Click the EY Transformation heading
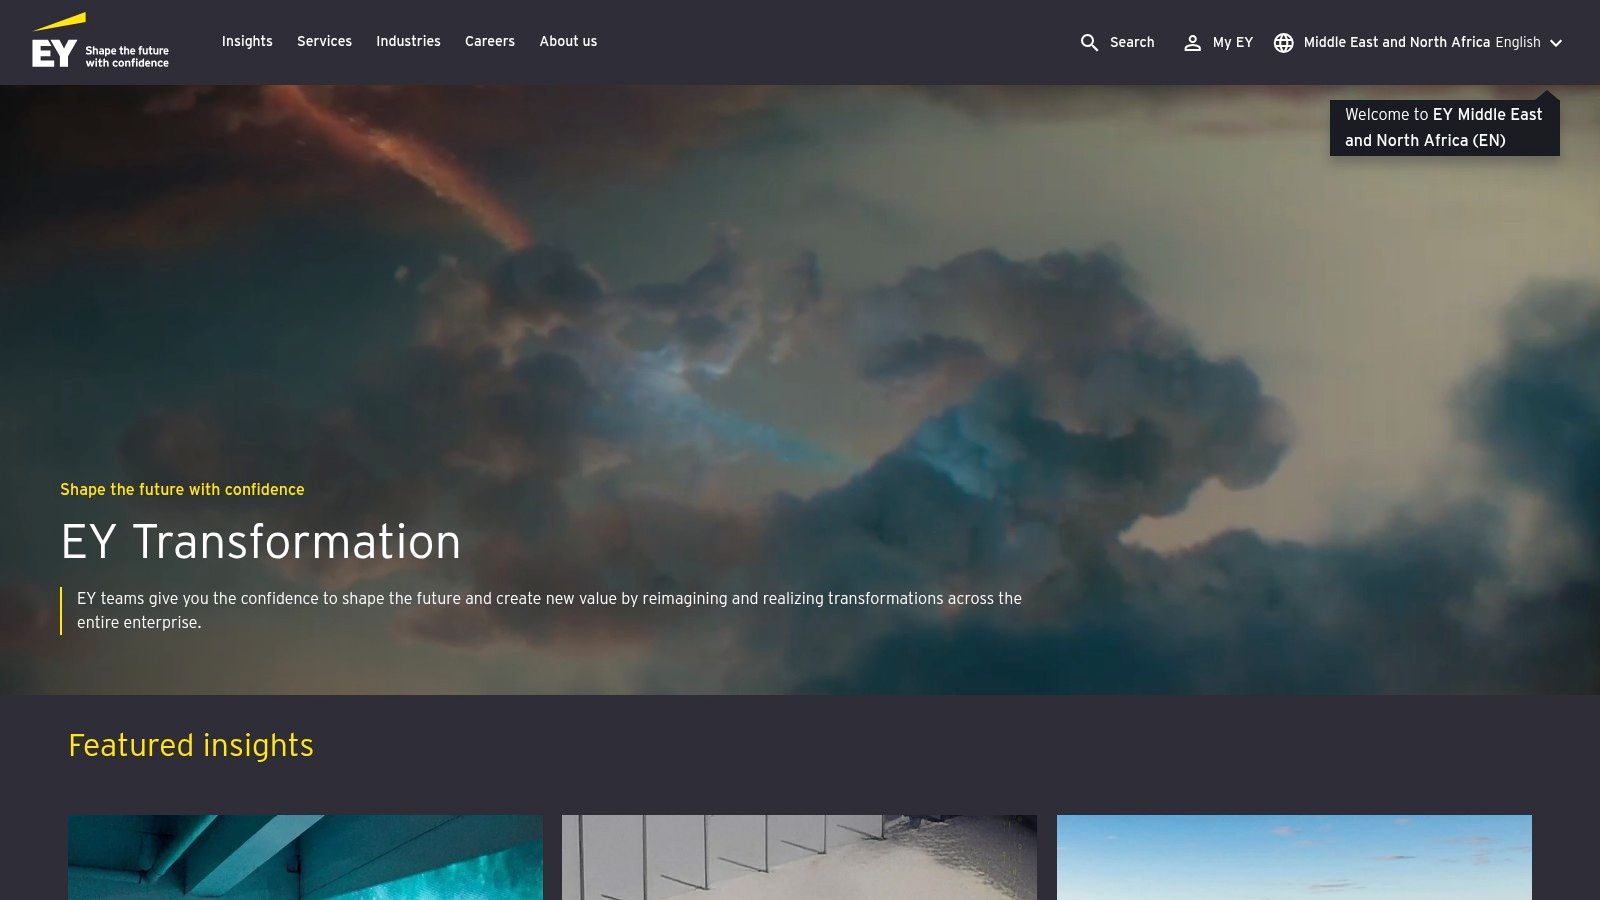Screen dimensions: 1600x900 click(261, 541)
